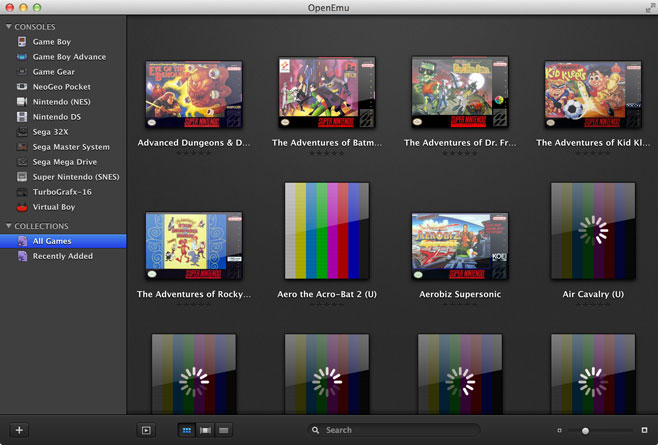Switch to list view
This screenshot has height=445, width=658.
pyautogui.click(x=224, y=430)
